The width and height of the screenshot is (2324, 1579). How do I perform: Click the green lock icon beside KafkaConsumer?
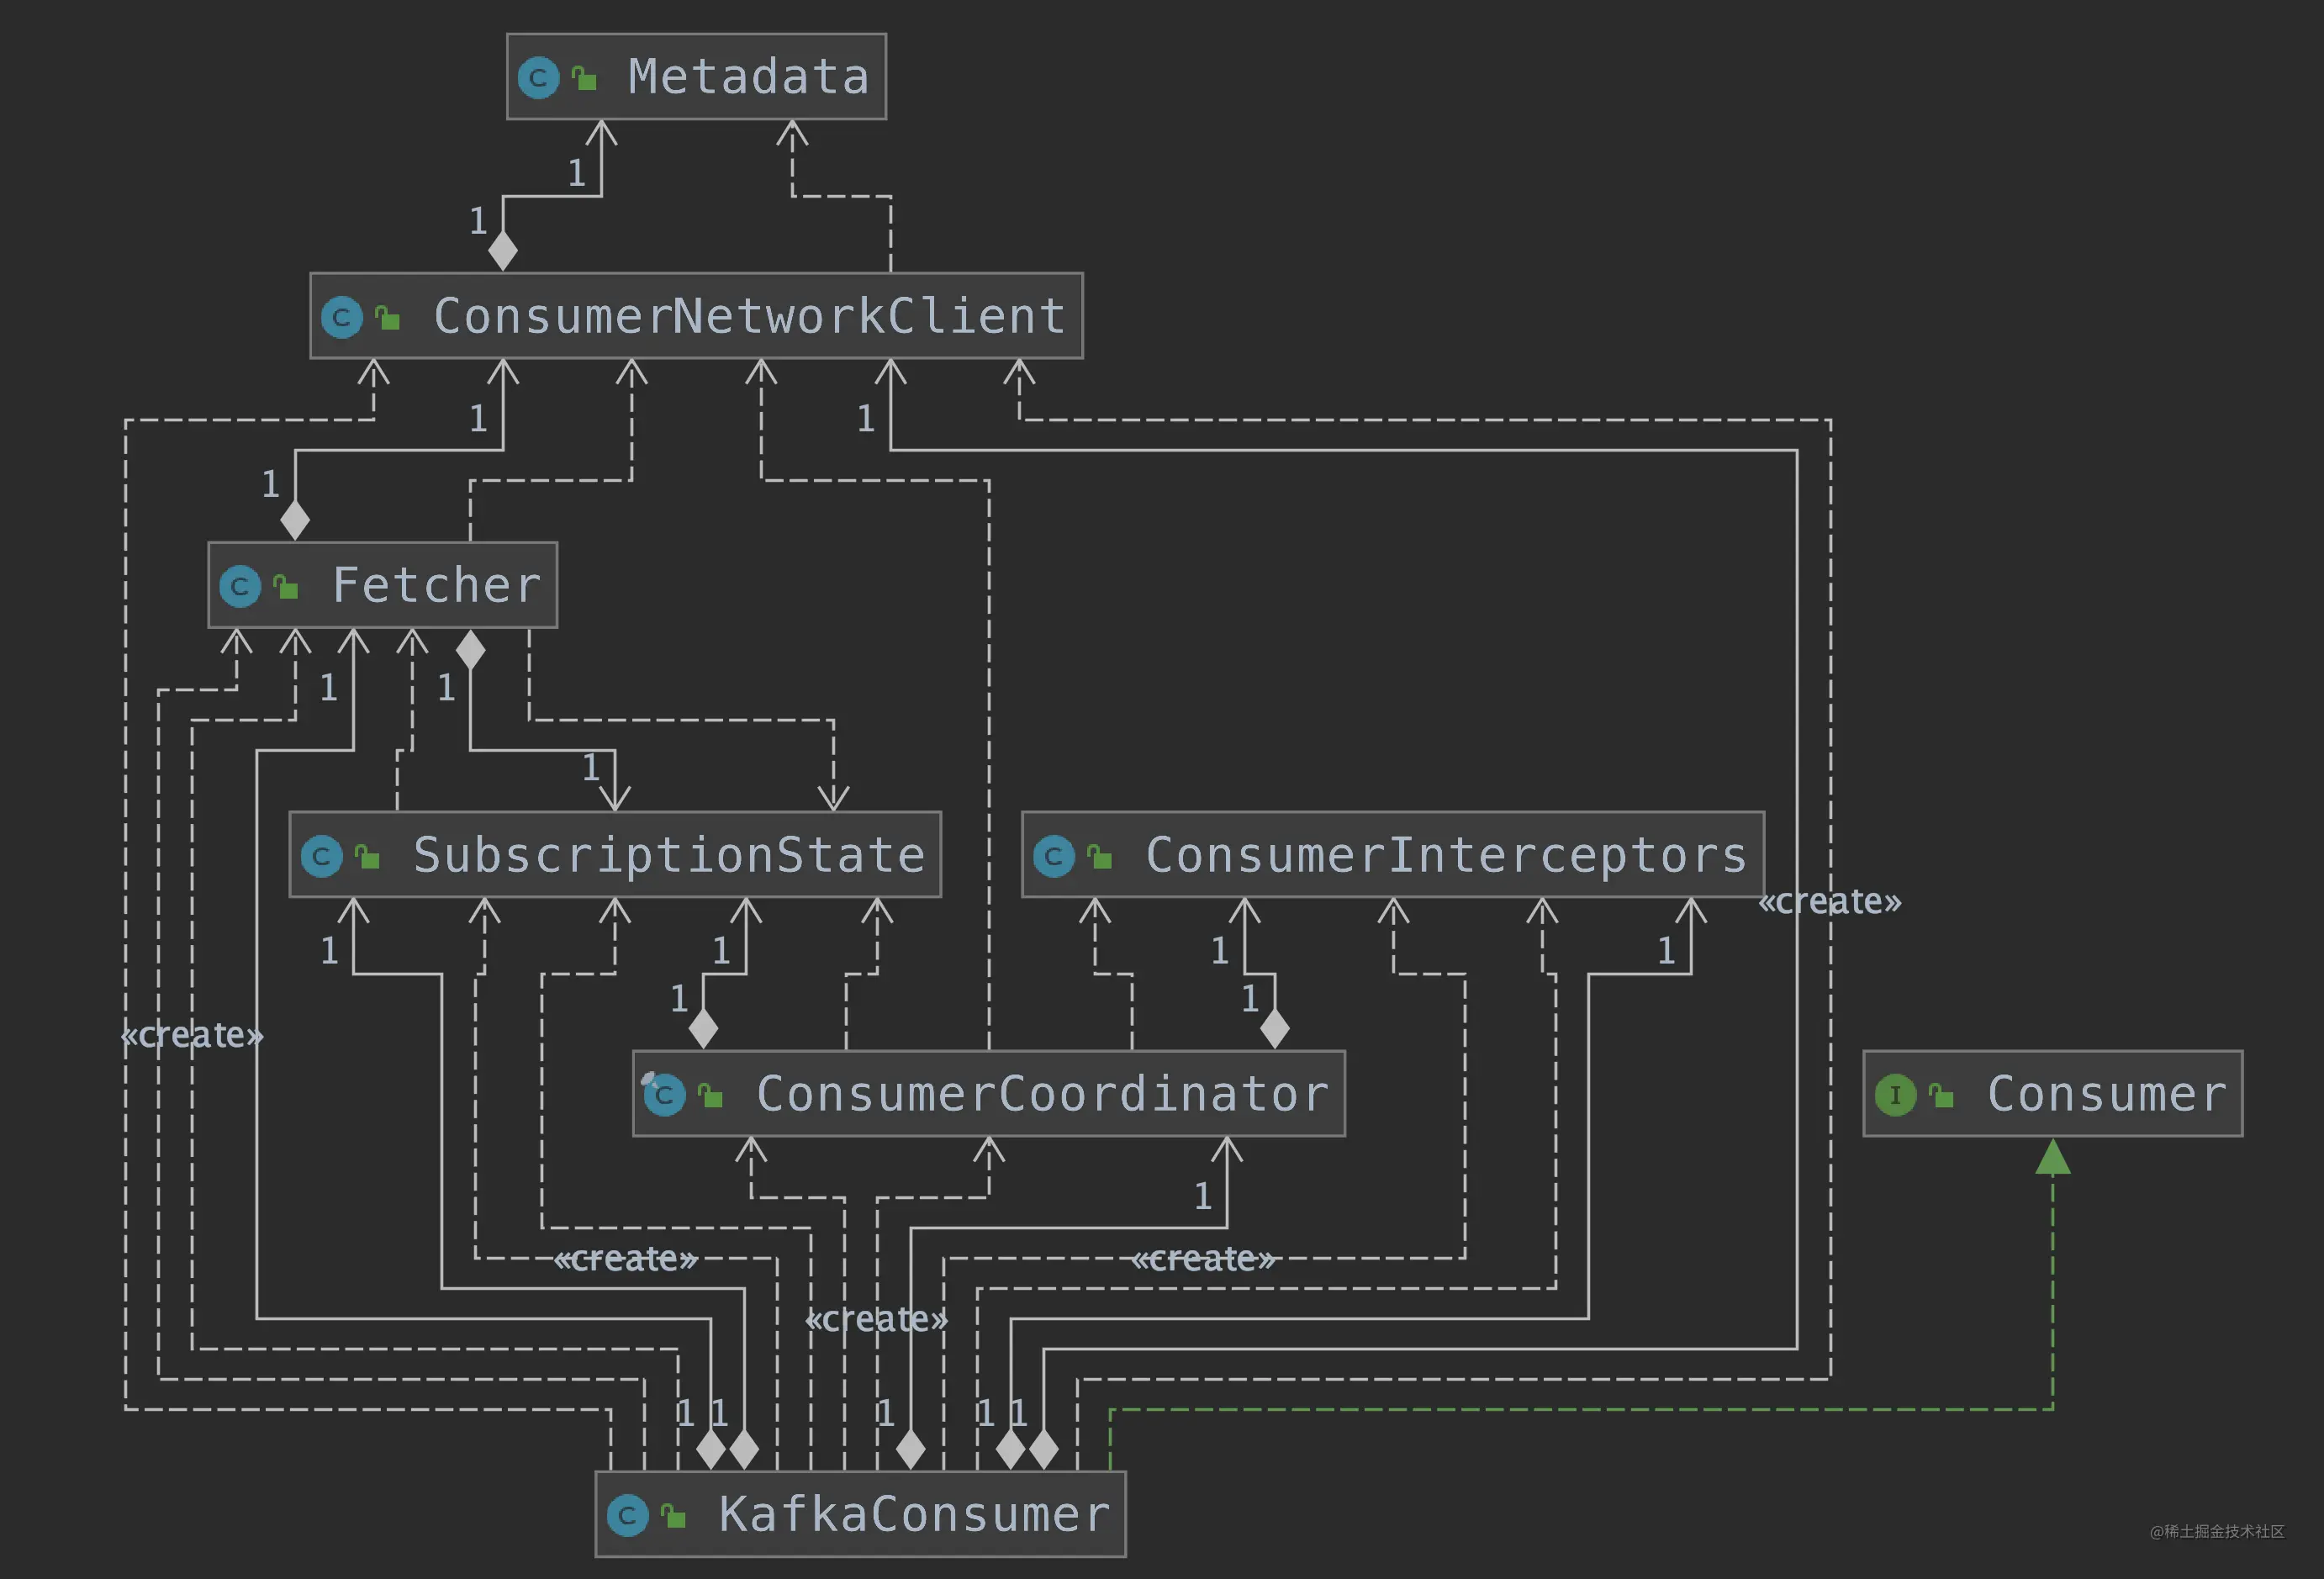click(674, 1515)
